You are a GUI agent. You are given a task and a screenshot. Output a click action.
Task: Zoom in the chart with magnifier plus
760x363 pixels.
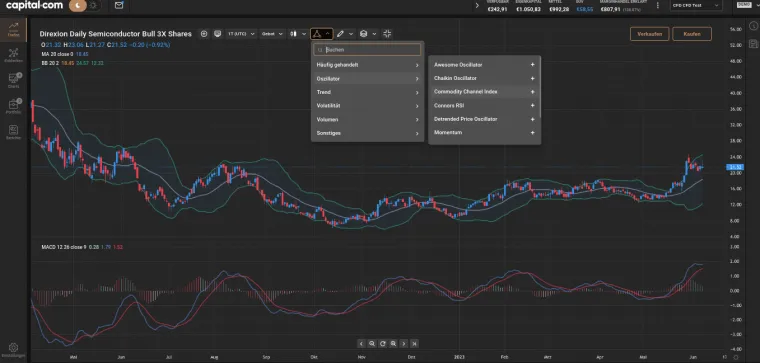(393, 344)
